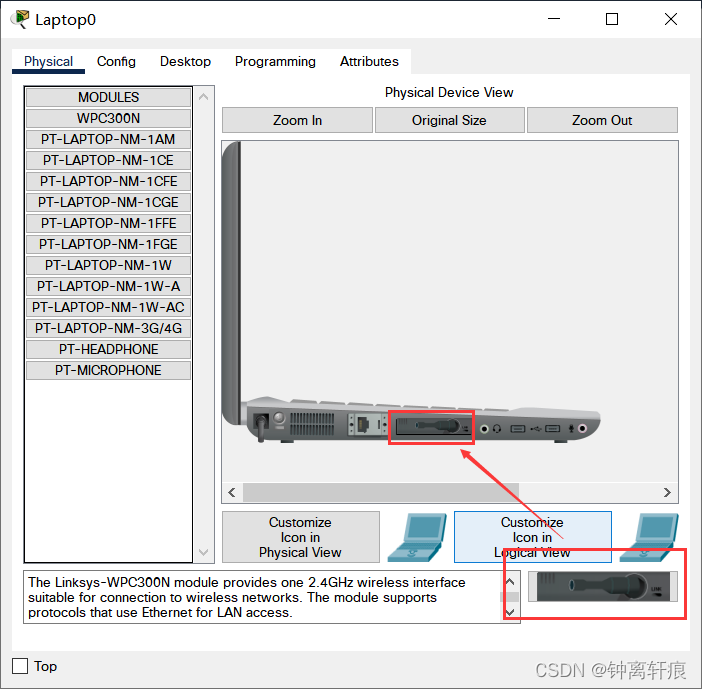
Task: Select the PT-LAPTOP-NM-1CFE module
Action: (x=108, y=181)
